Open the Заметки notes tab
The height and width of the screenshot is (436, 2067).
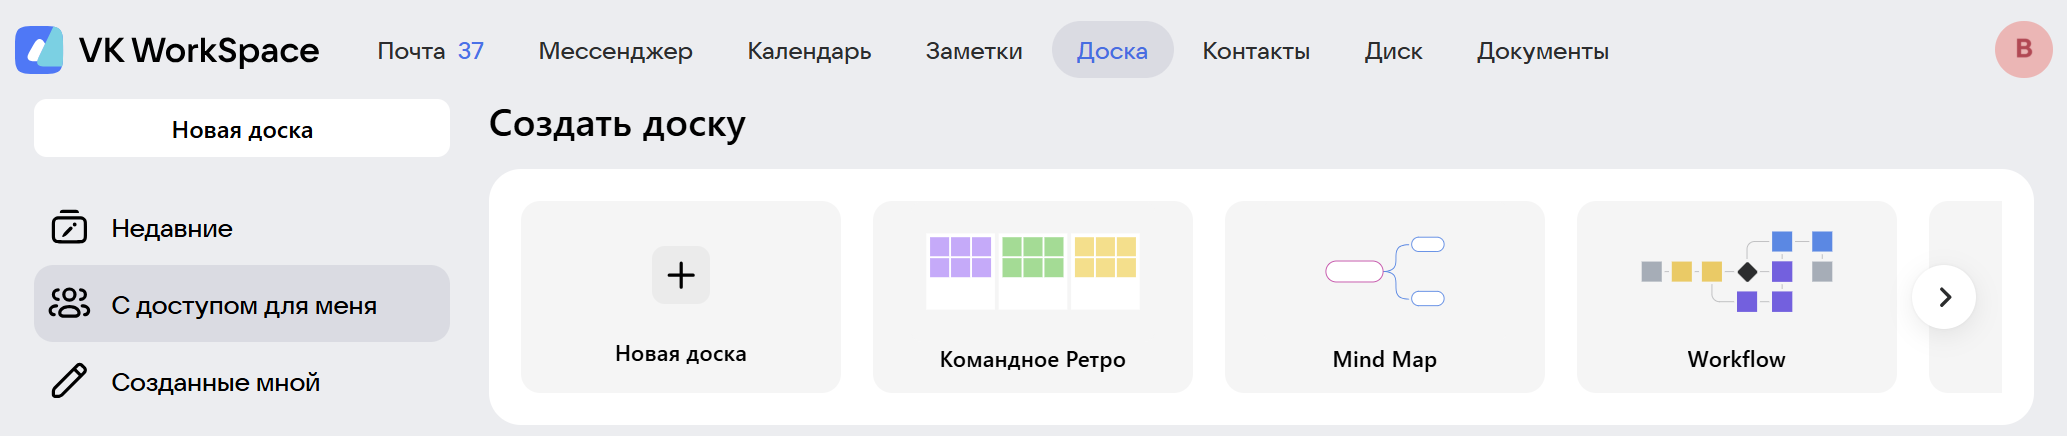(974, 51)
